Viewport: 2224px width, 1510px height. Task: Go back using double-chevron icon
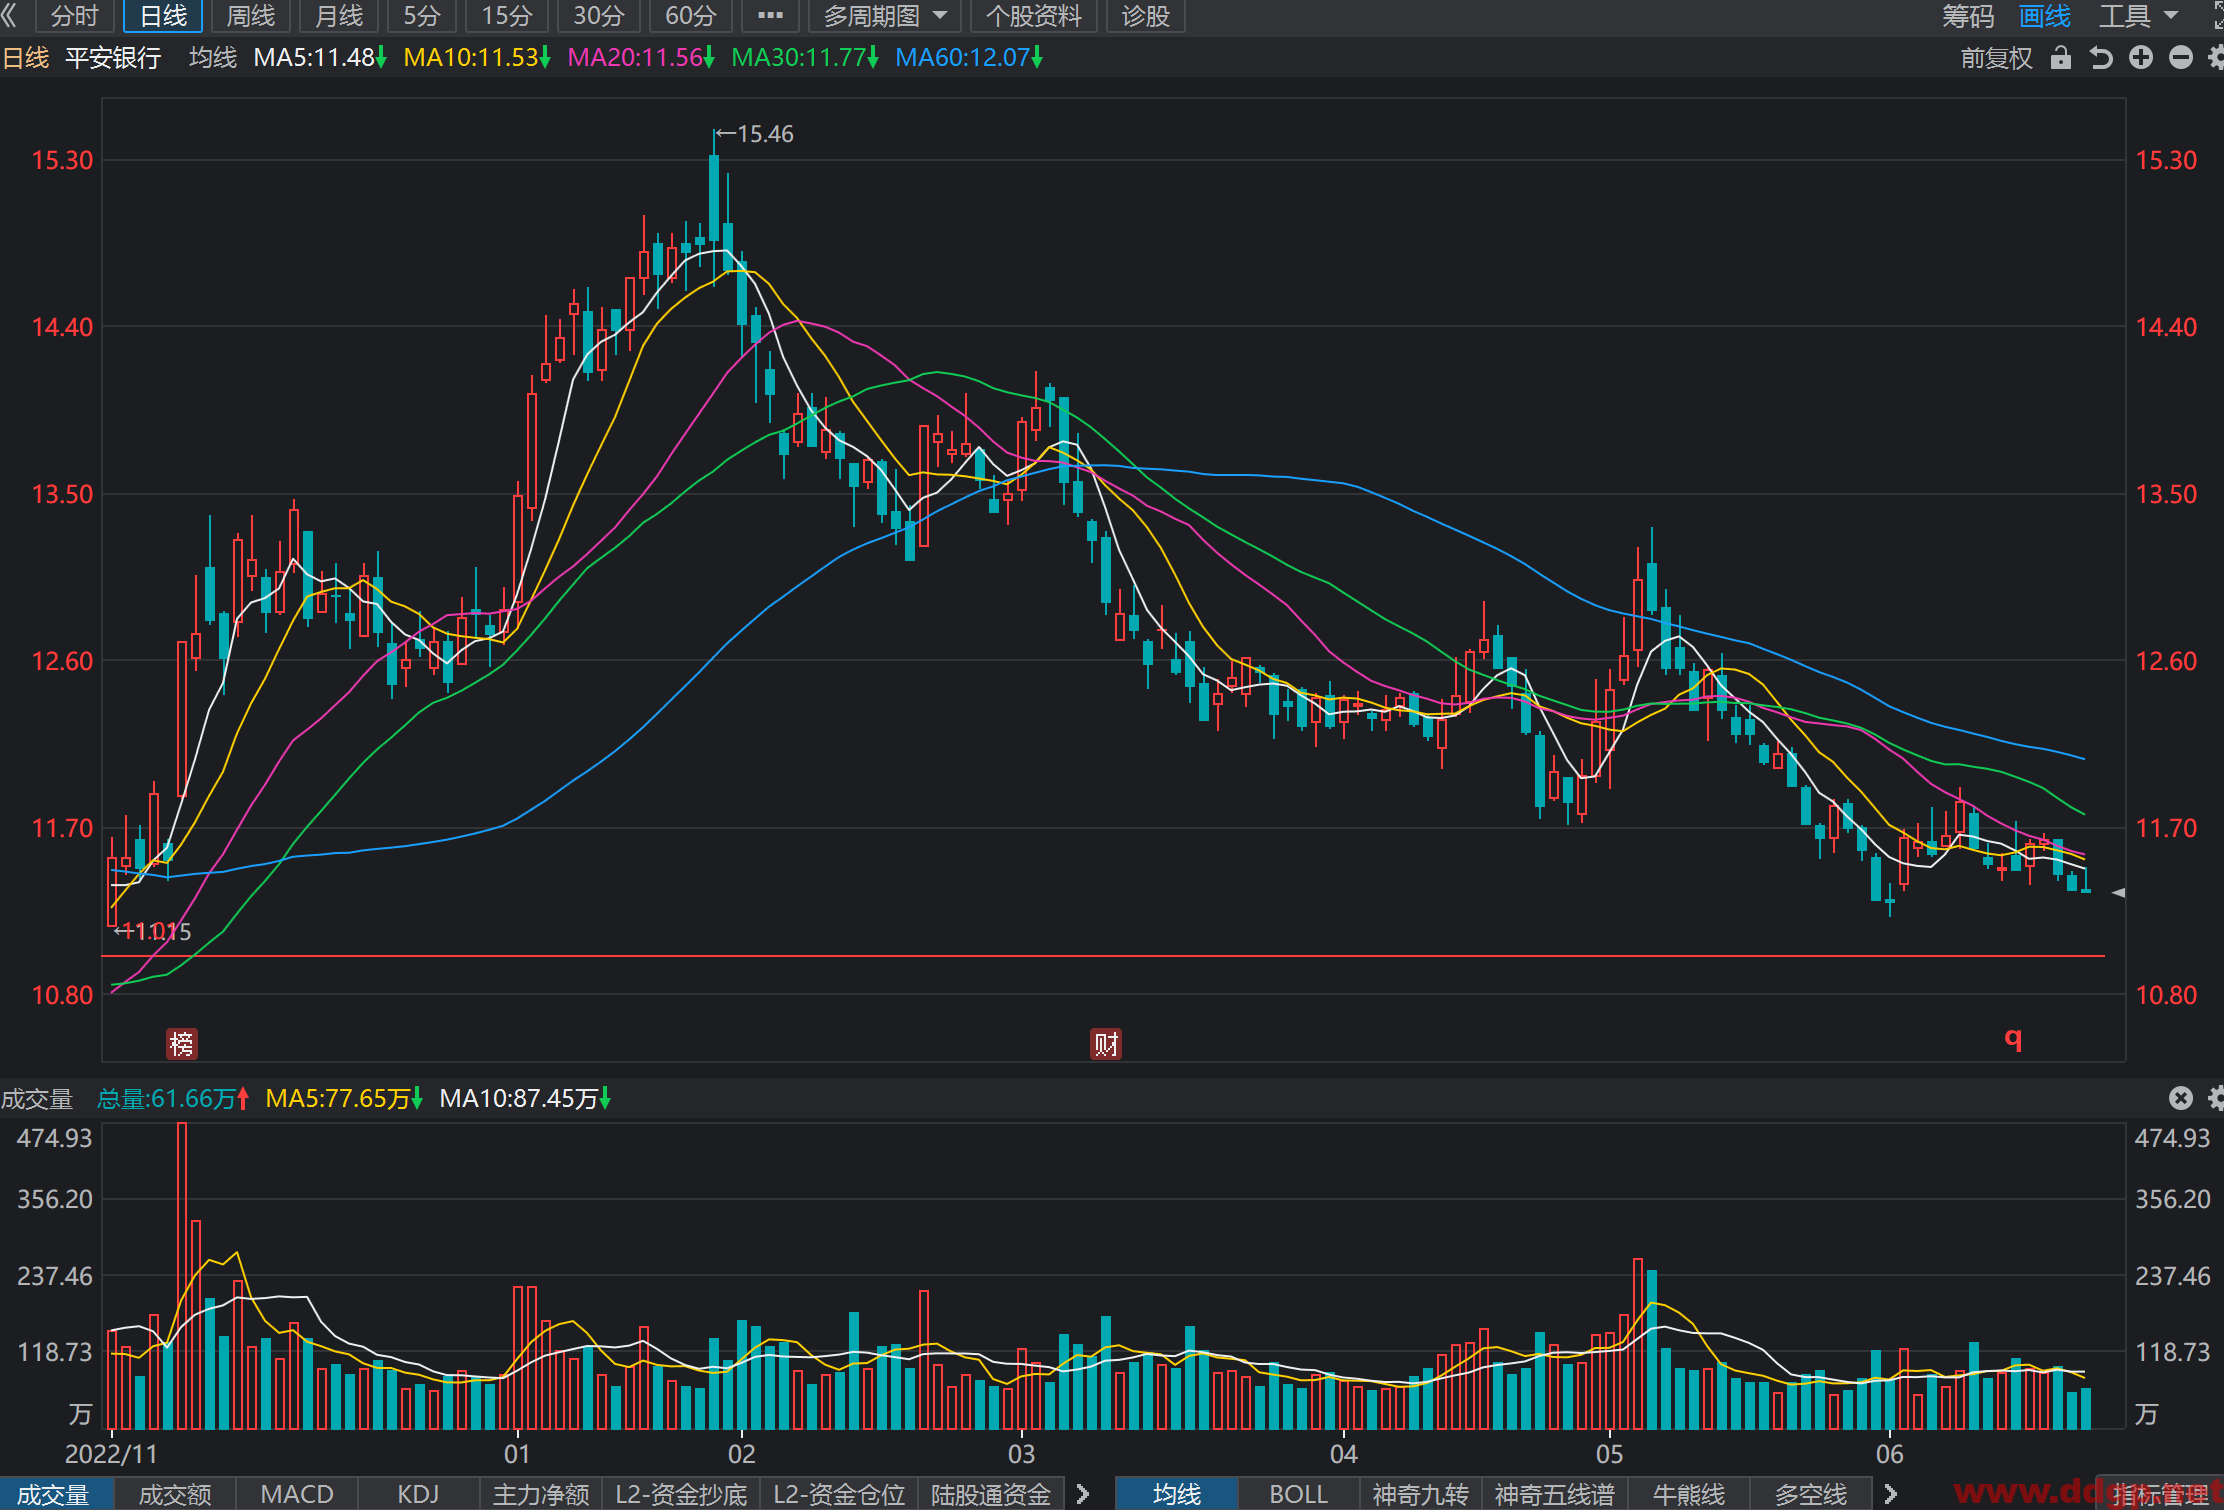click(10, 16)
